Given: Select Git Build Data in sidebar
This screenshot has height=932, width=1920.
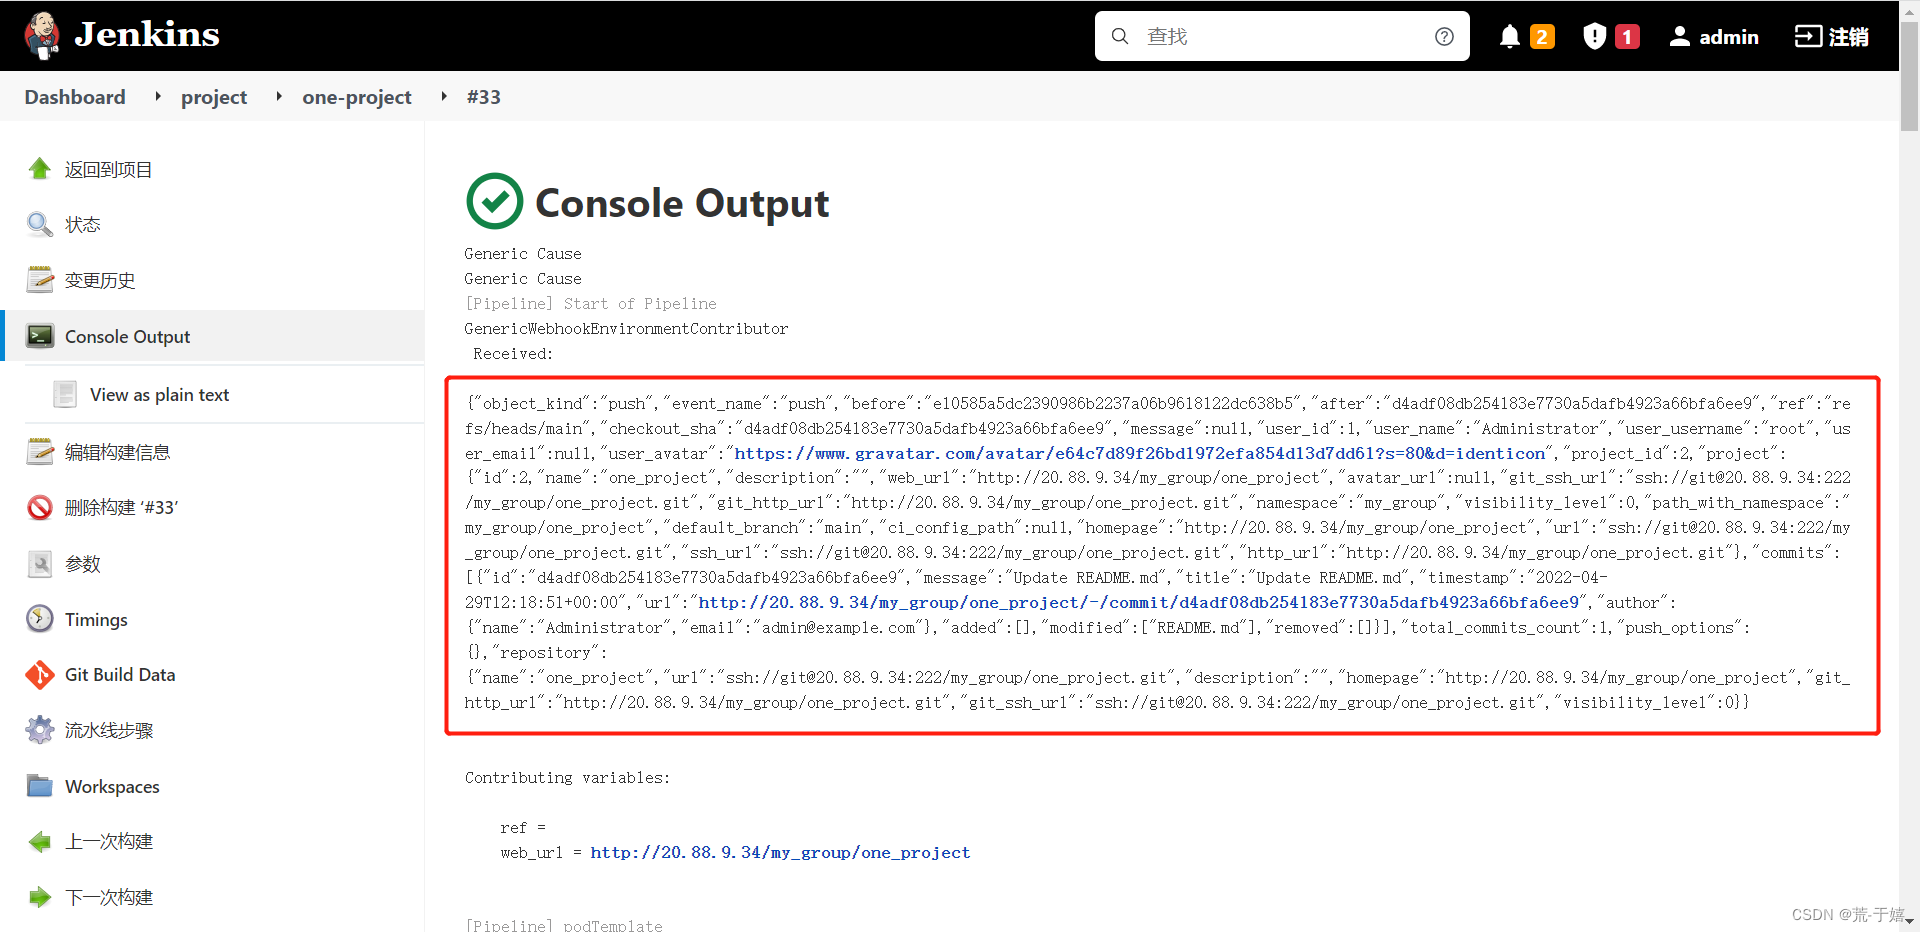Looking at the screenshot, I should click(x=120, y=675).
